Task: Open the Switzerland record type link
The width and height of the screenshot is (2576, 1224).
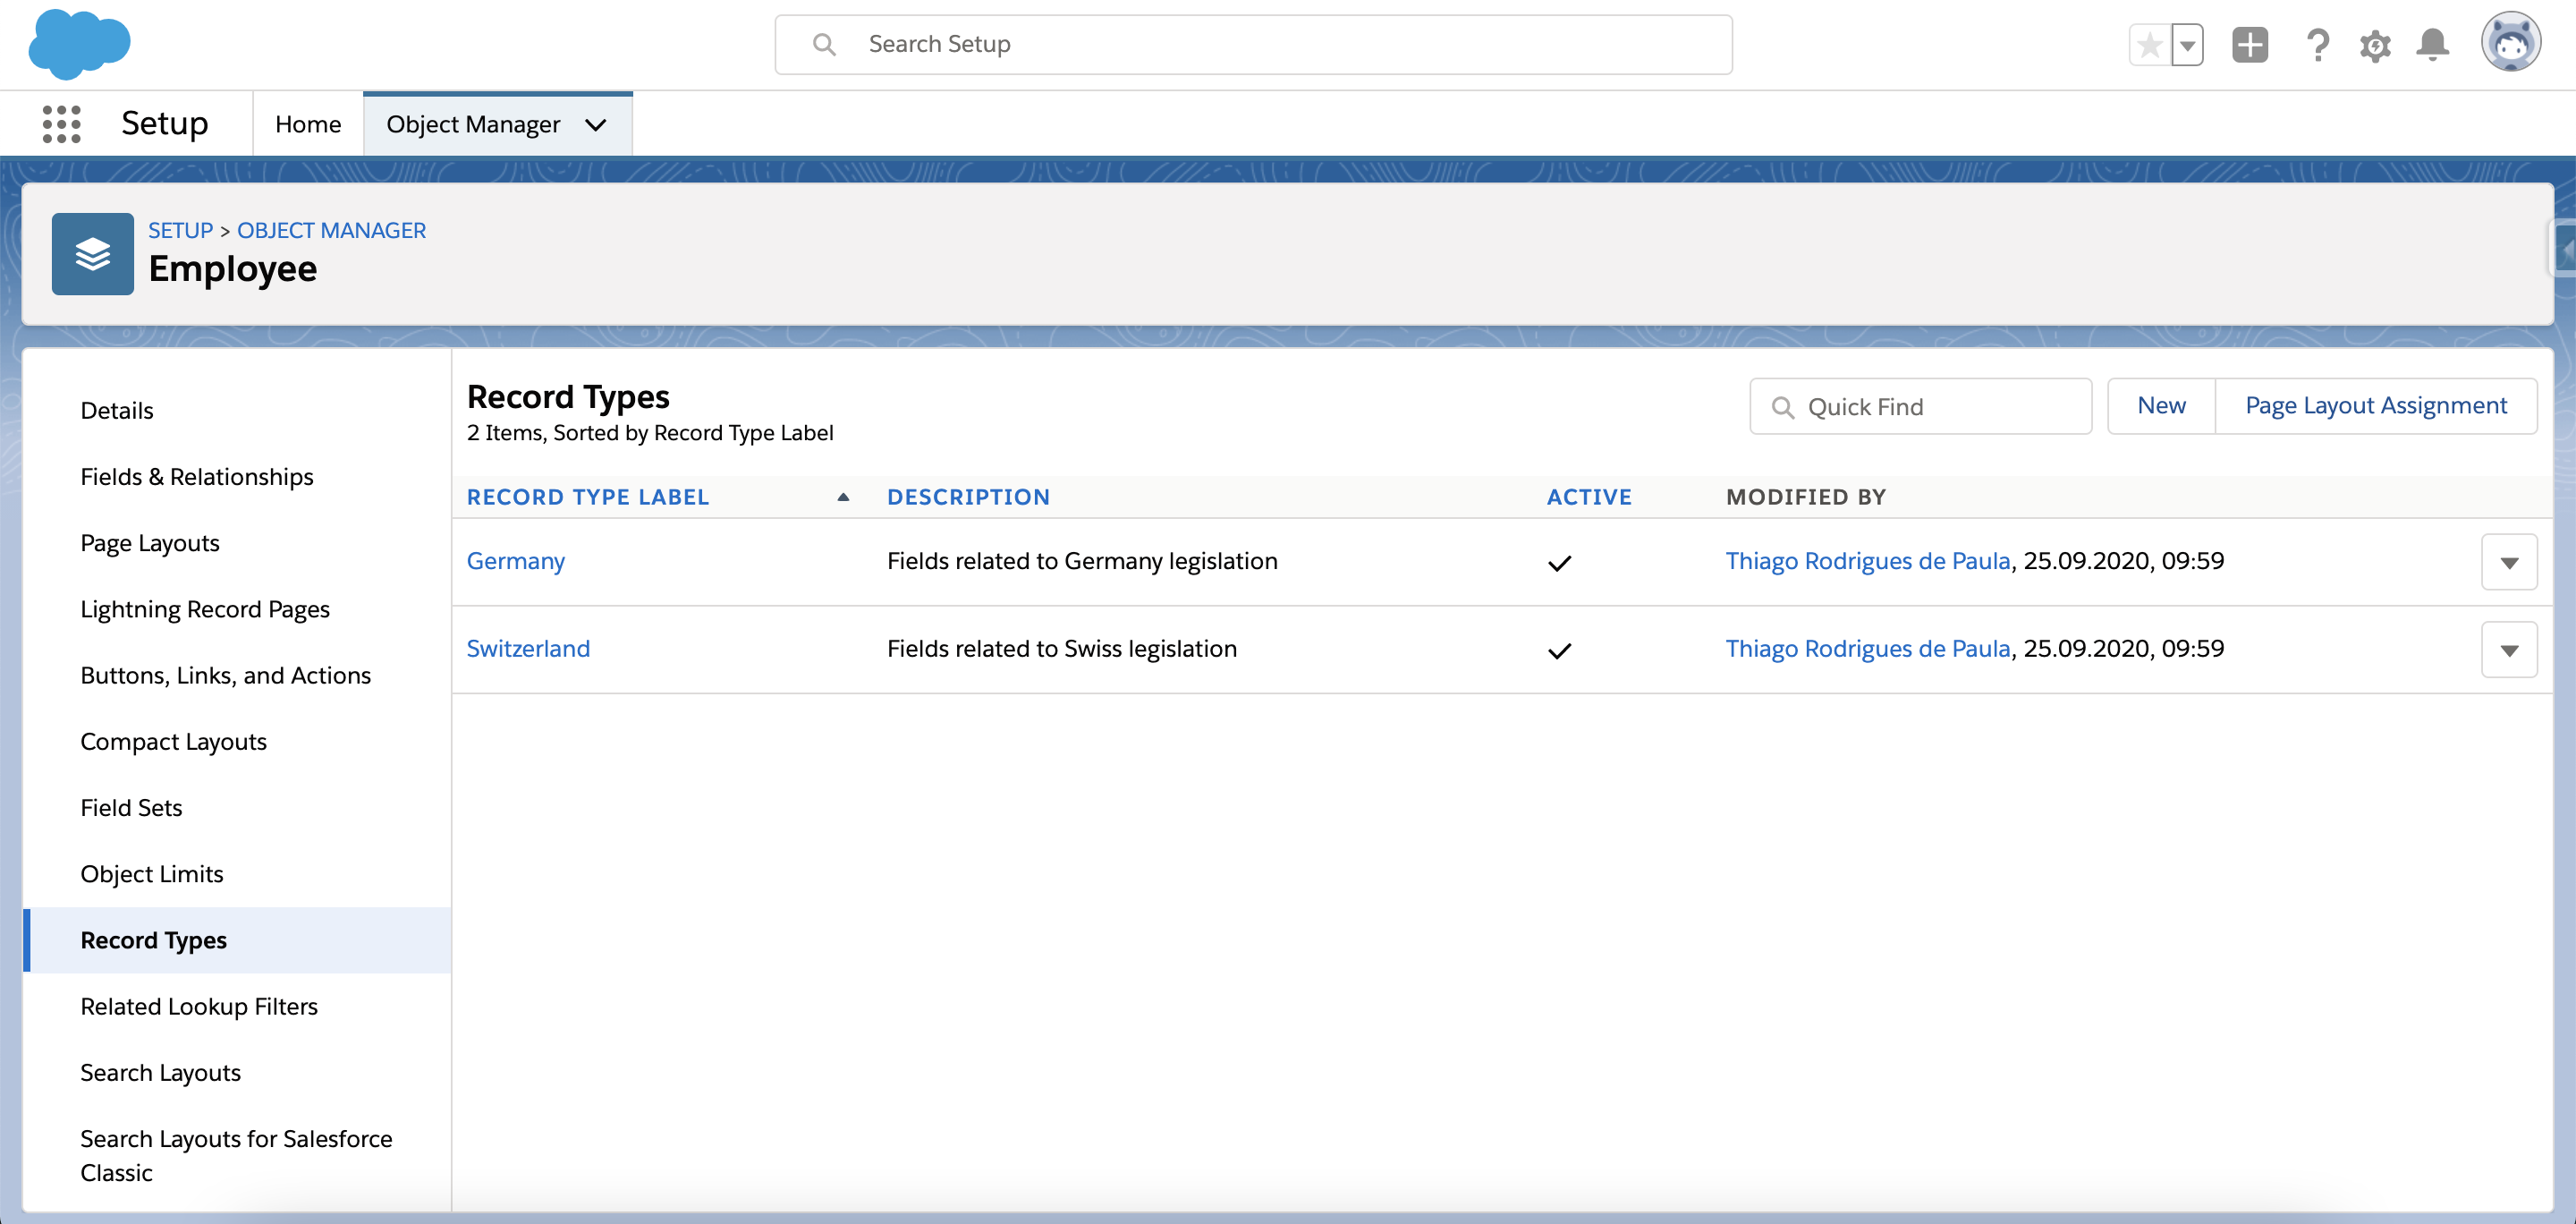Action: 528,649
